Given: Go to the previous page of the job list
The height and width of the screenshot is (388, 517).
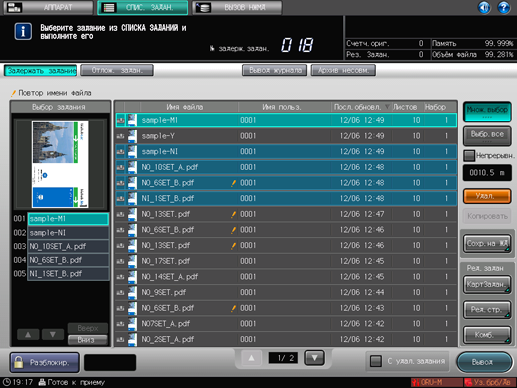Looking at the screenshot, I should click(x=251, y=358).
